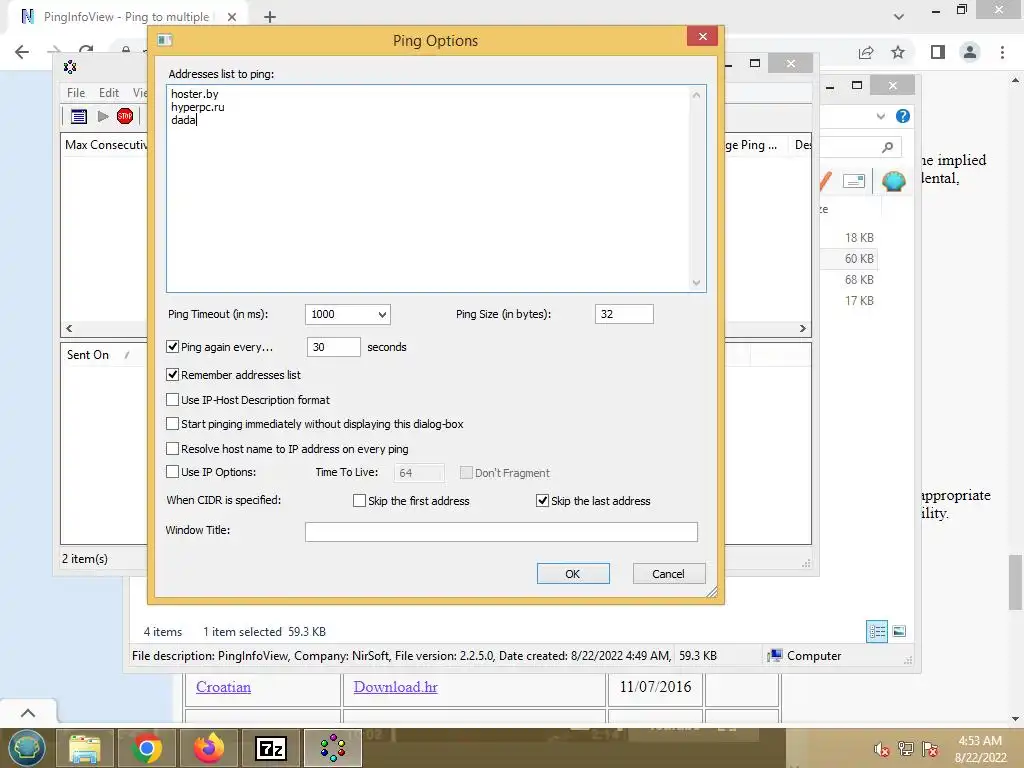Uncheck Ping again every... checkbox
Image resolution: width=1024 pixels, height=768 pixels.
click(x=172, y=347)
